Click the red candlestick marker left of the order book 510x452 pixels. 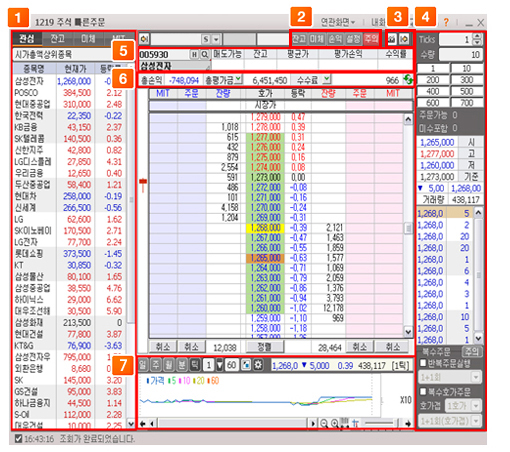click(x=143, y=185)
